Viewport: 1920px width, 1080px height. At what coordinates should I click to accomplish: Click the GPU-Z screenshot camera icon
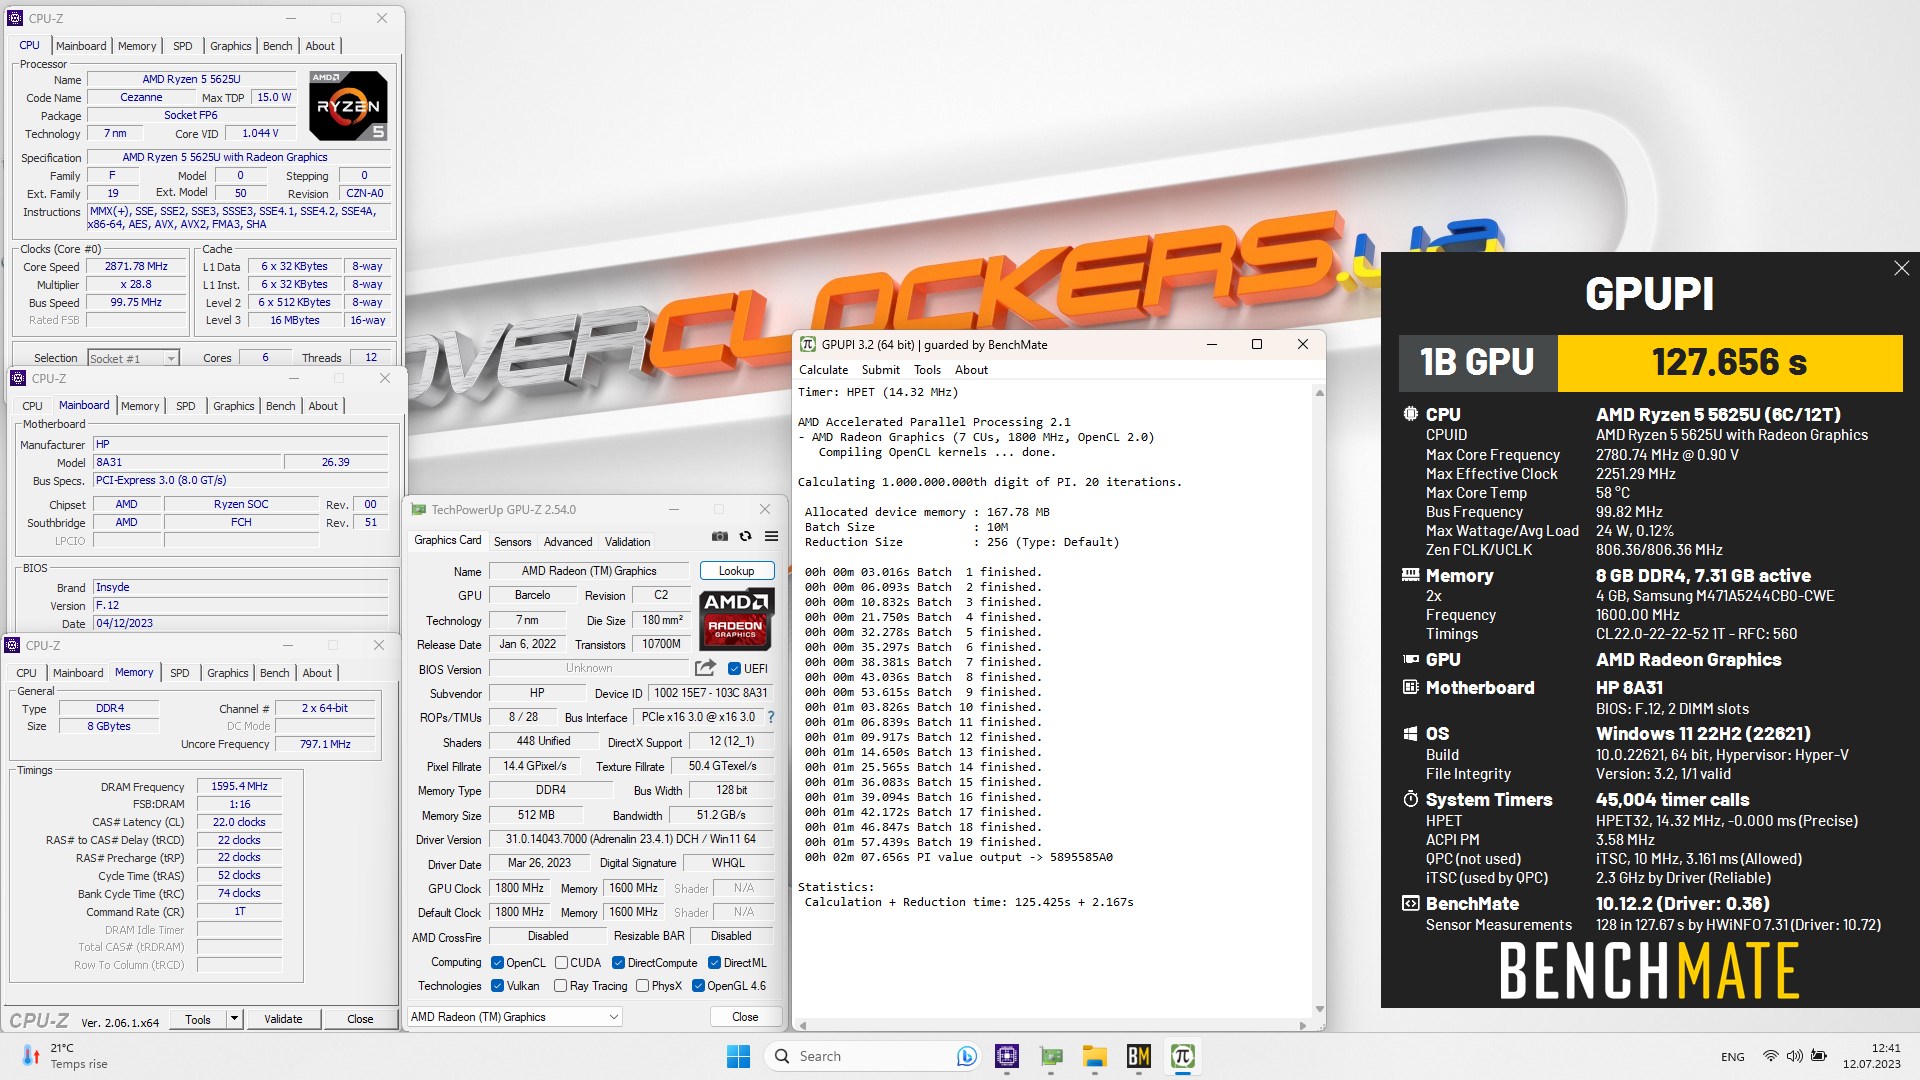(x=719, y=537)
